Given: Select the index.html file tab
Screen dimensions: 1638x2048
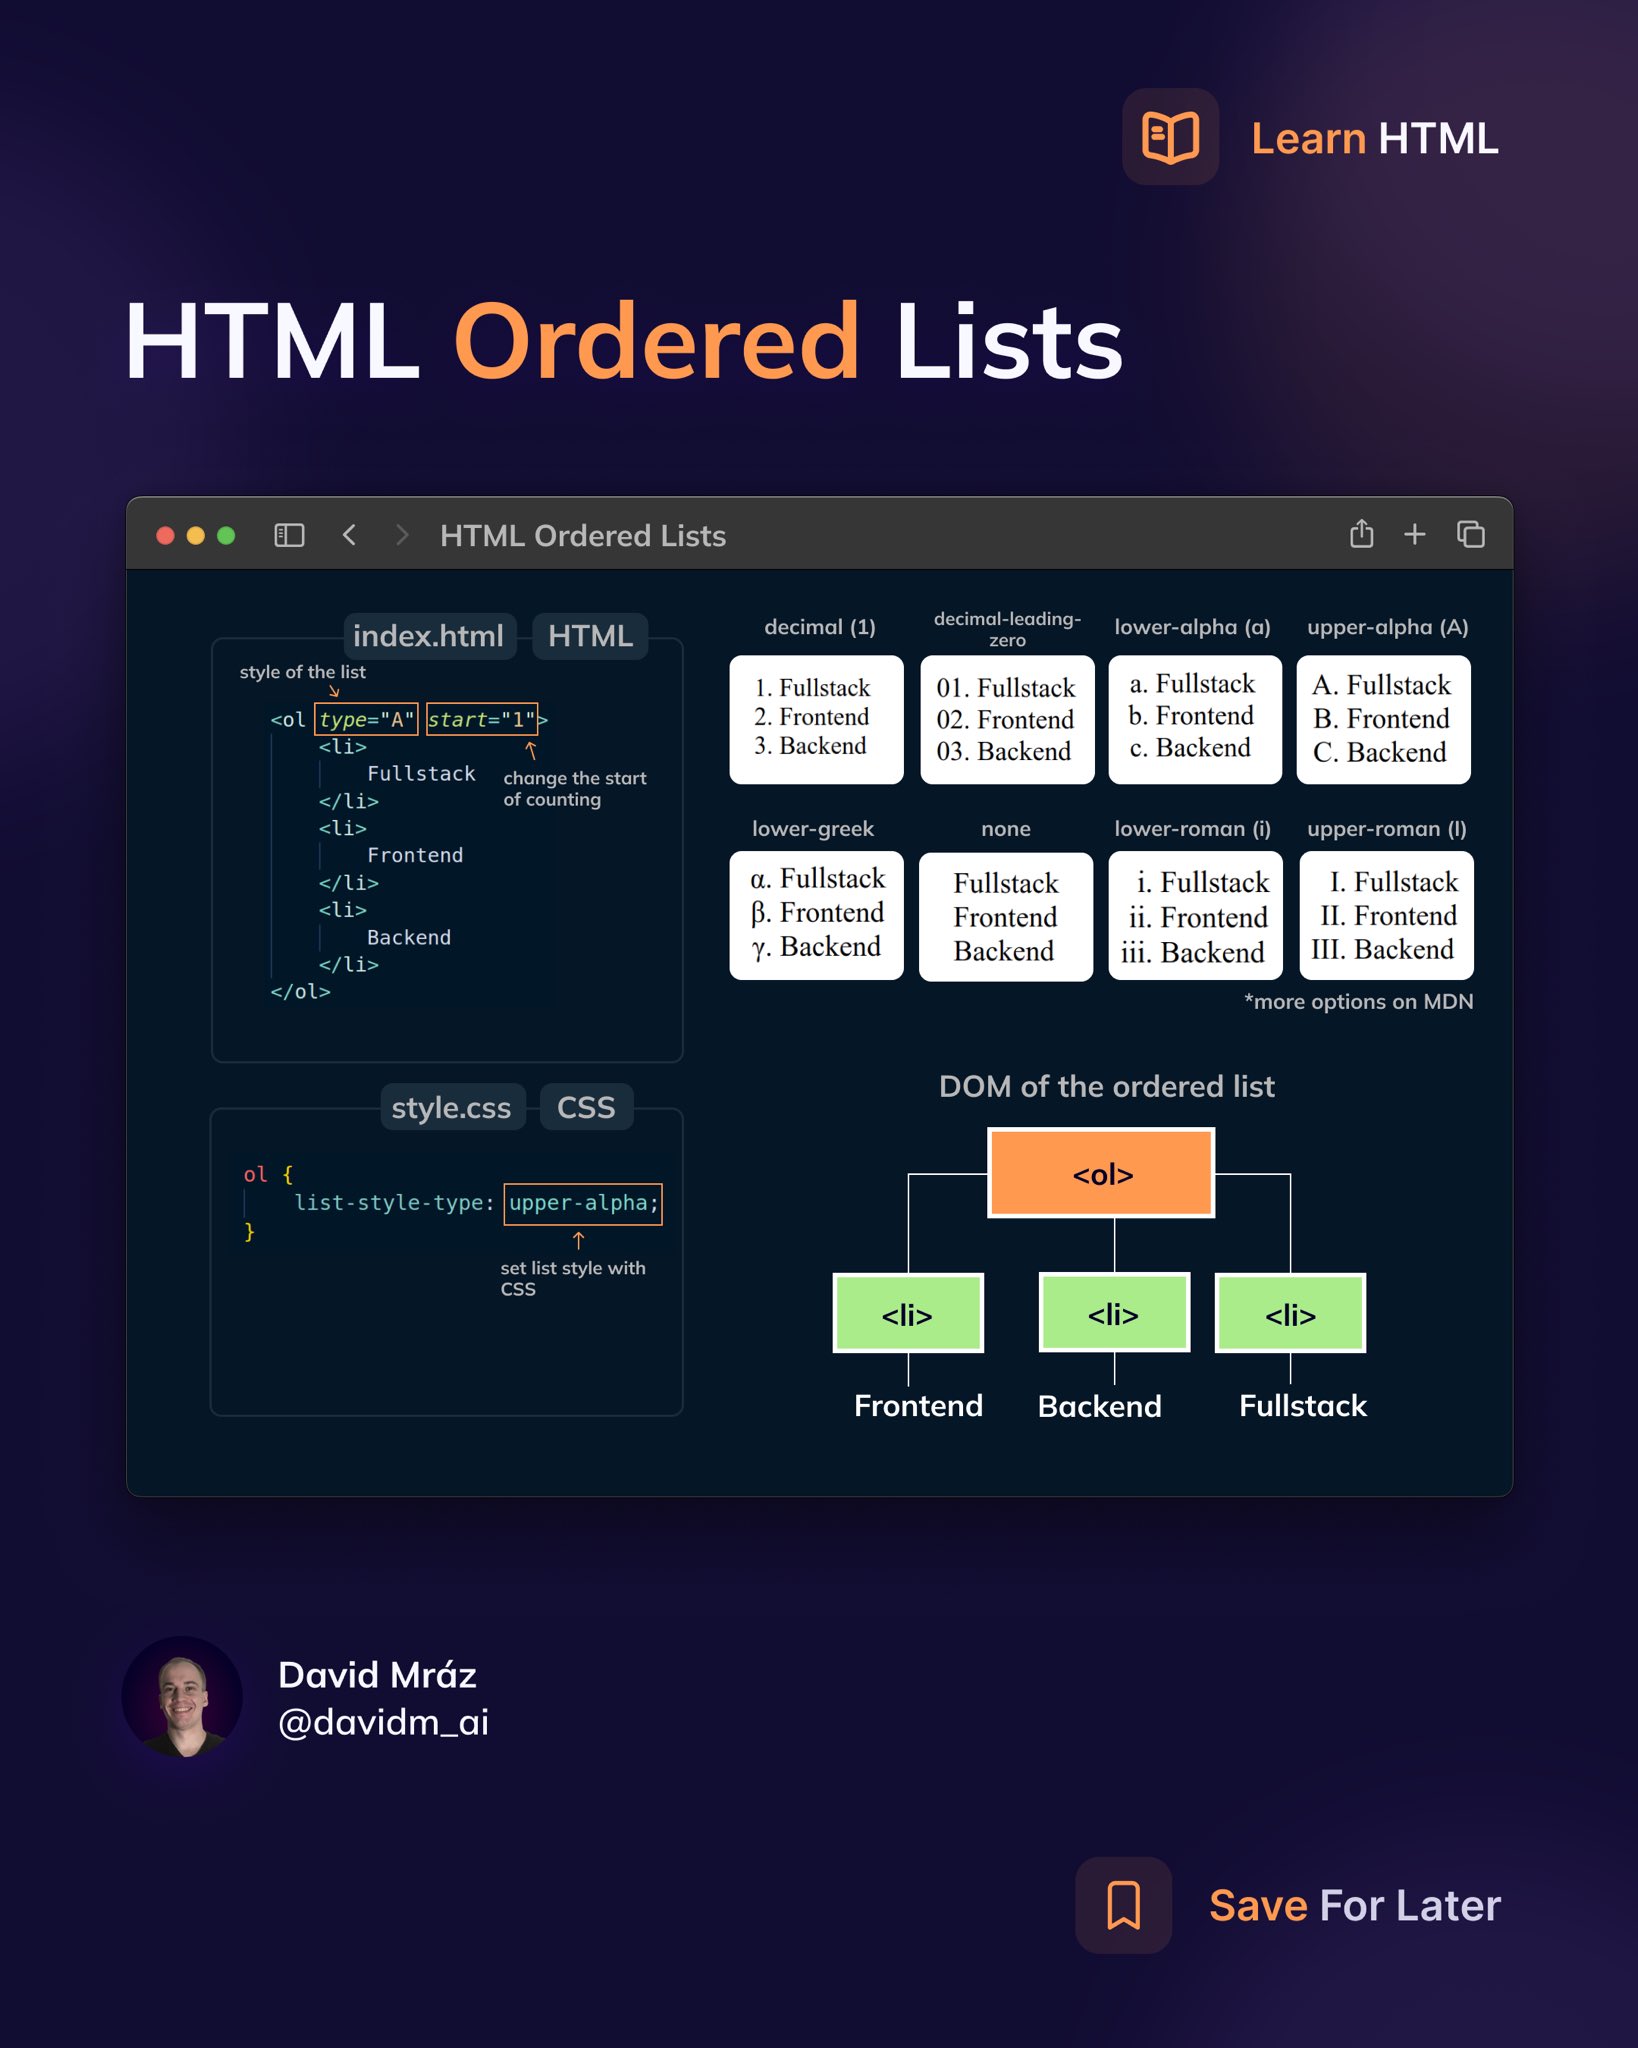Looking at the screenshot, I should pos(429,636).
